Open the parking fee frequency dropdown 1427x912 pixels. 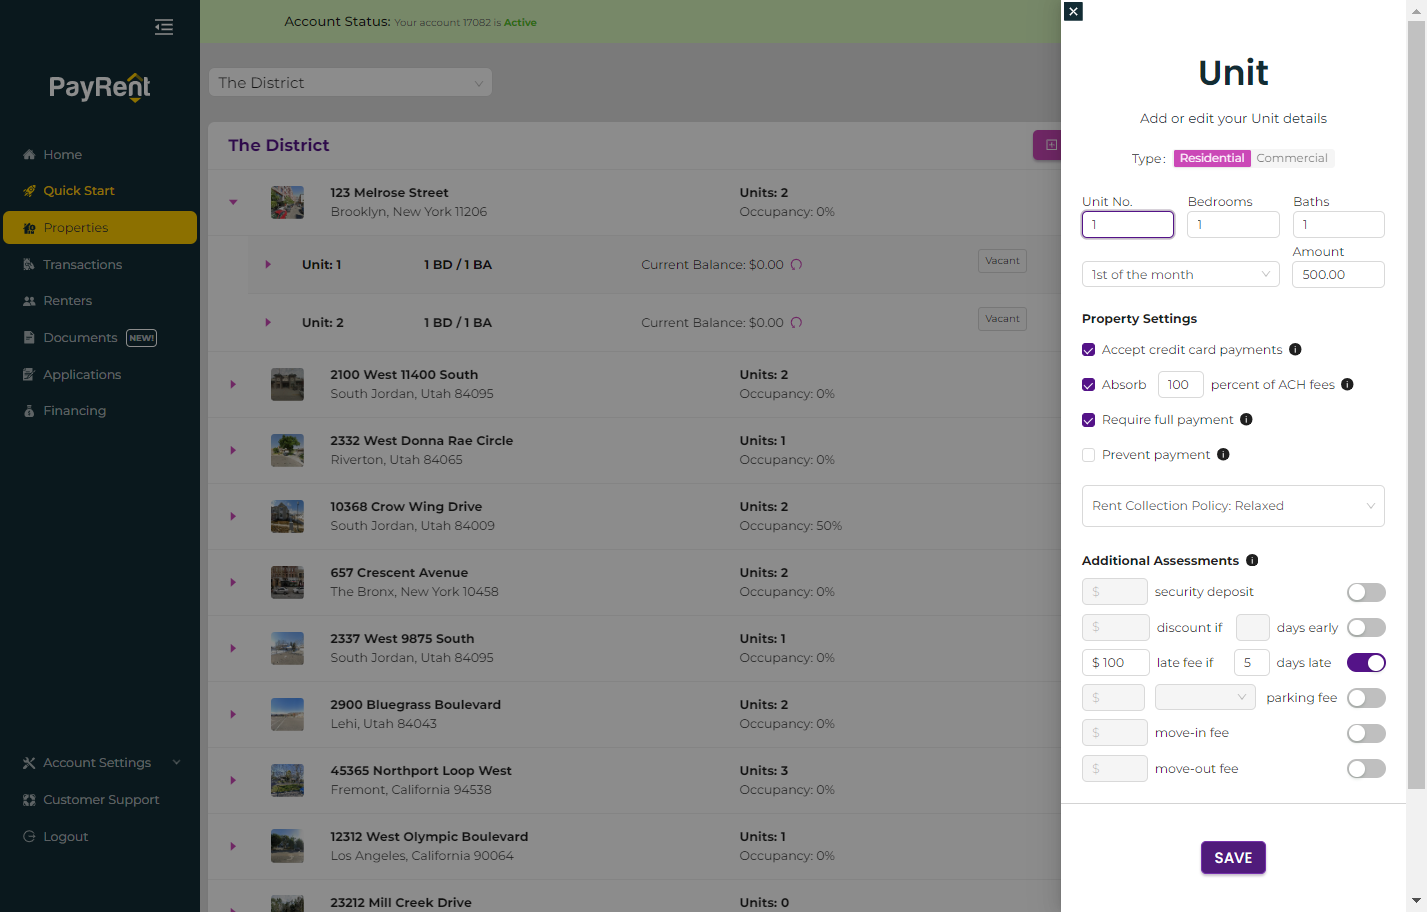[x=1205, y=698]
